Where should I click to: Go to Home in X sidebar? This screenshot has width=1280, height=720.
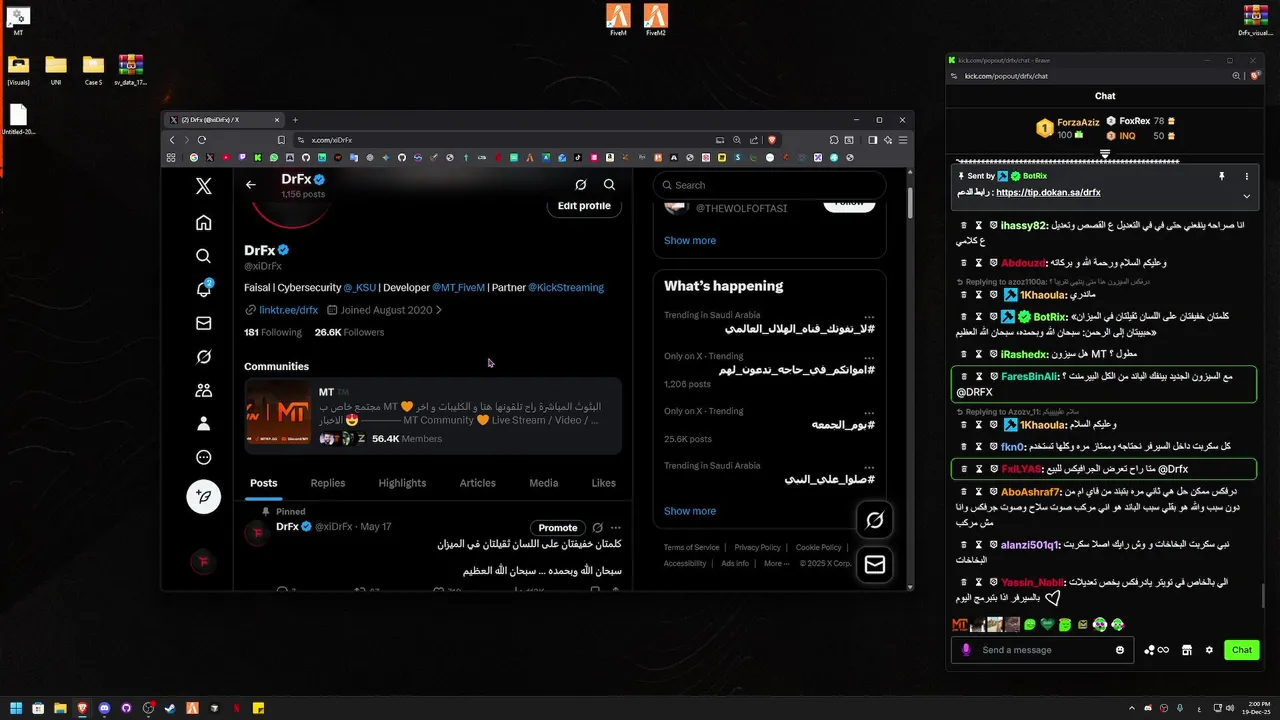(x=204, y=222)
